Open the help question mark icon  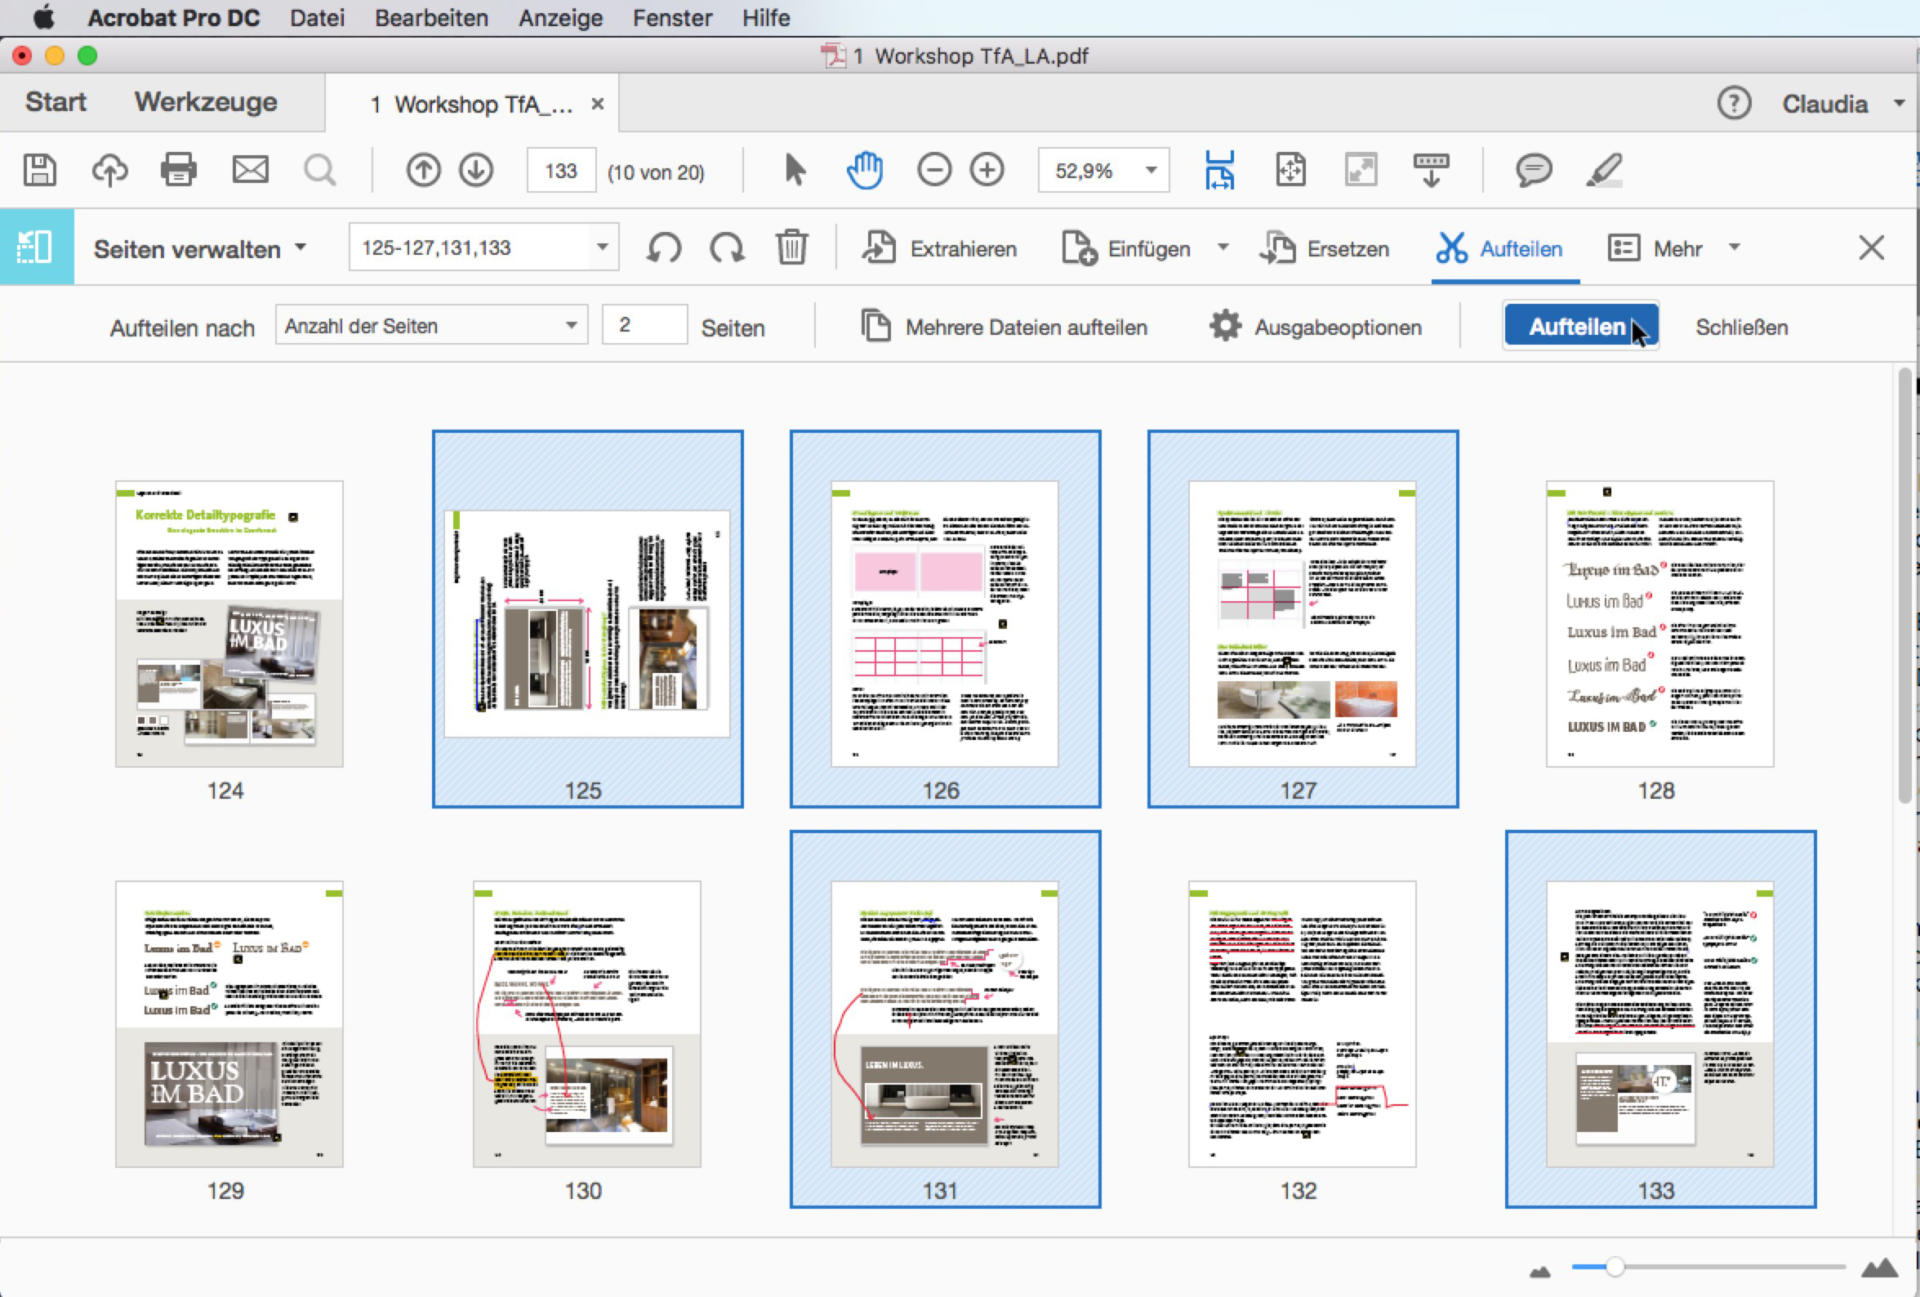coord(1734,103)
